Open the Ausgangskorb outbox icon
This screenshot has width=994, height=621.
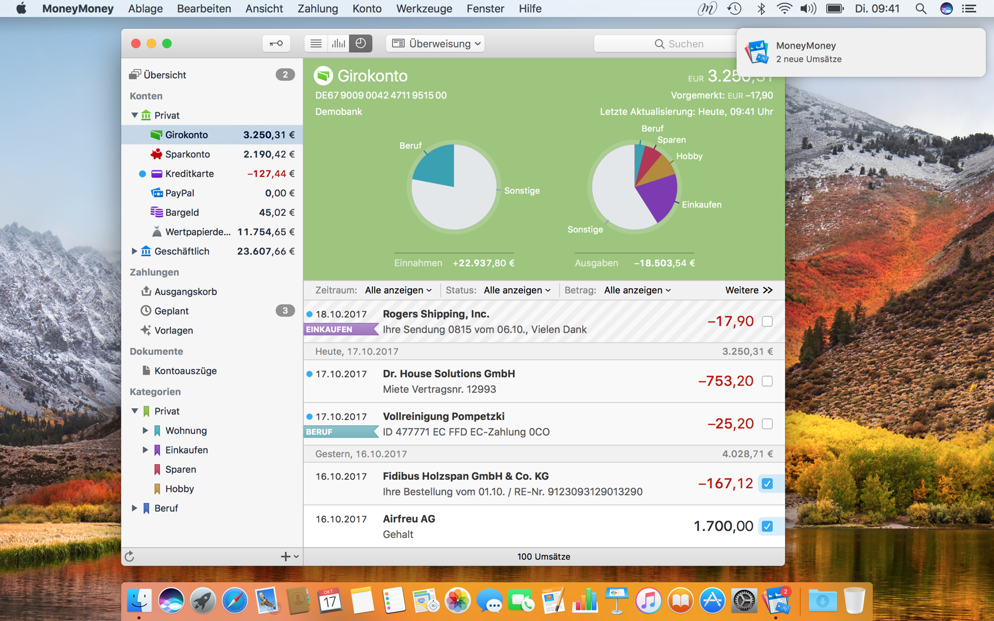pos(146,291)
